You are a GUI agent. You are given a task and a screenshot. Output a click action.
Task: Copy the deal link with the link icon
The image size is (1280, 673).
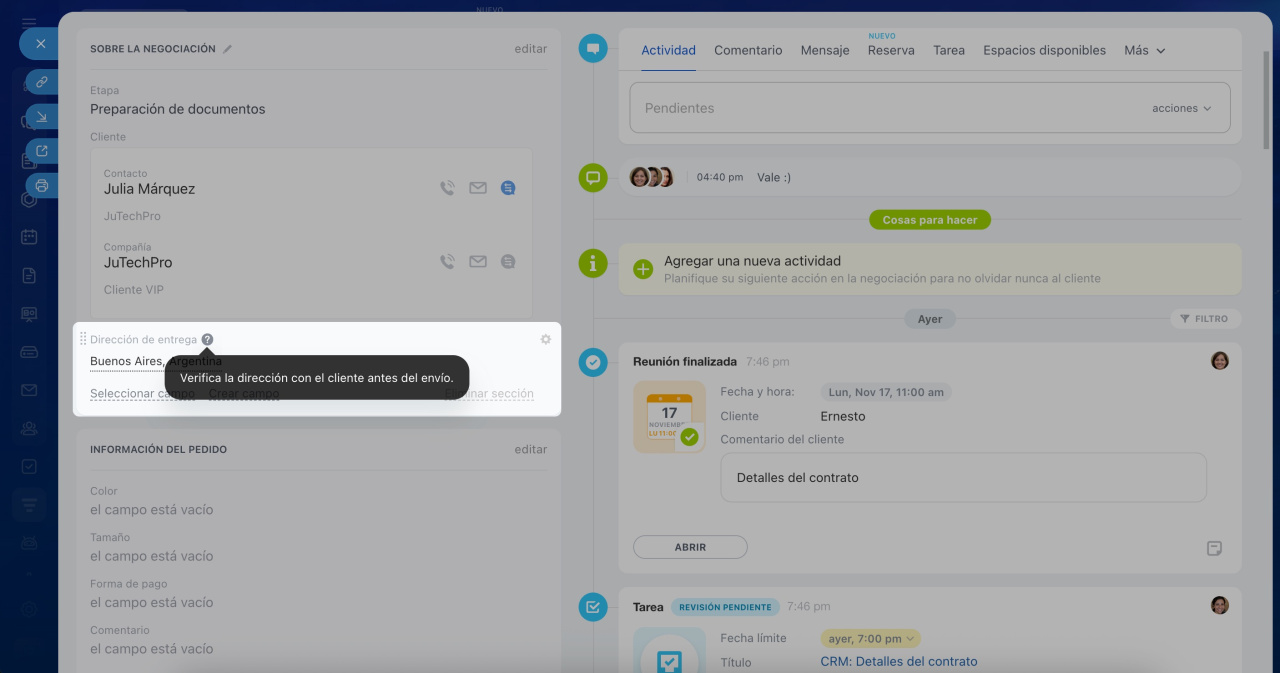pos(42,82)
